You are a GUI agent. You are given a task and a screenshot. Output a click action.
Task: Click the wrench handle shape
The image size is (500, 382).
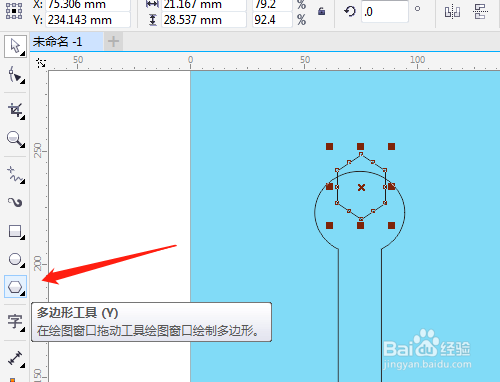[x=360, y=315]
